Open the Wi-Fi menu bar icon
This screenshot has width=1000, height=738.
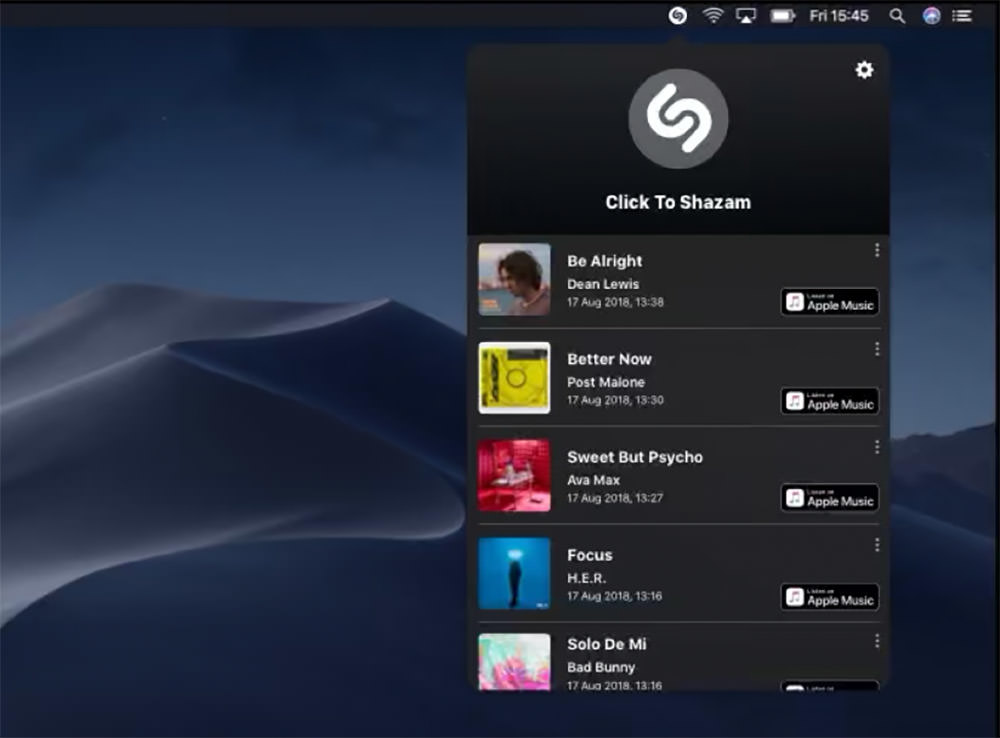tap(712, 15)
